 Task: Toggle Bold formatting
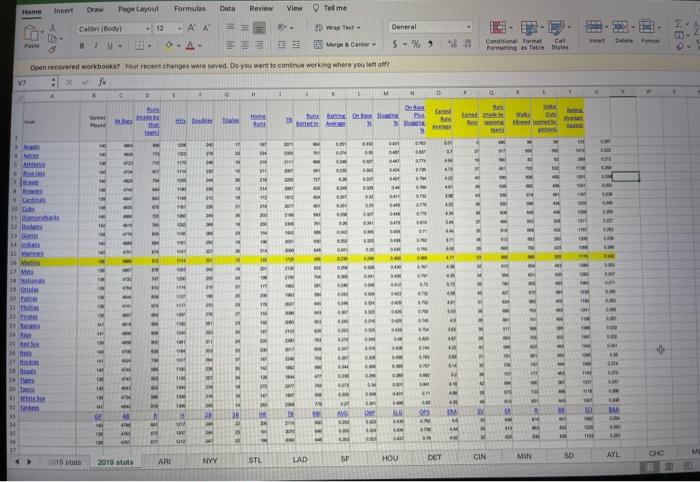point(82,46)
